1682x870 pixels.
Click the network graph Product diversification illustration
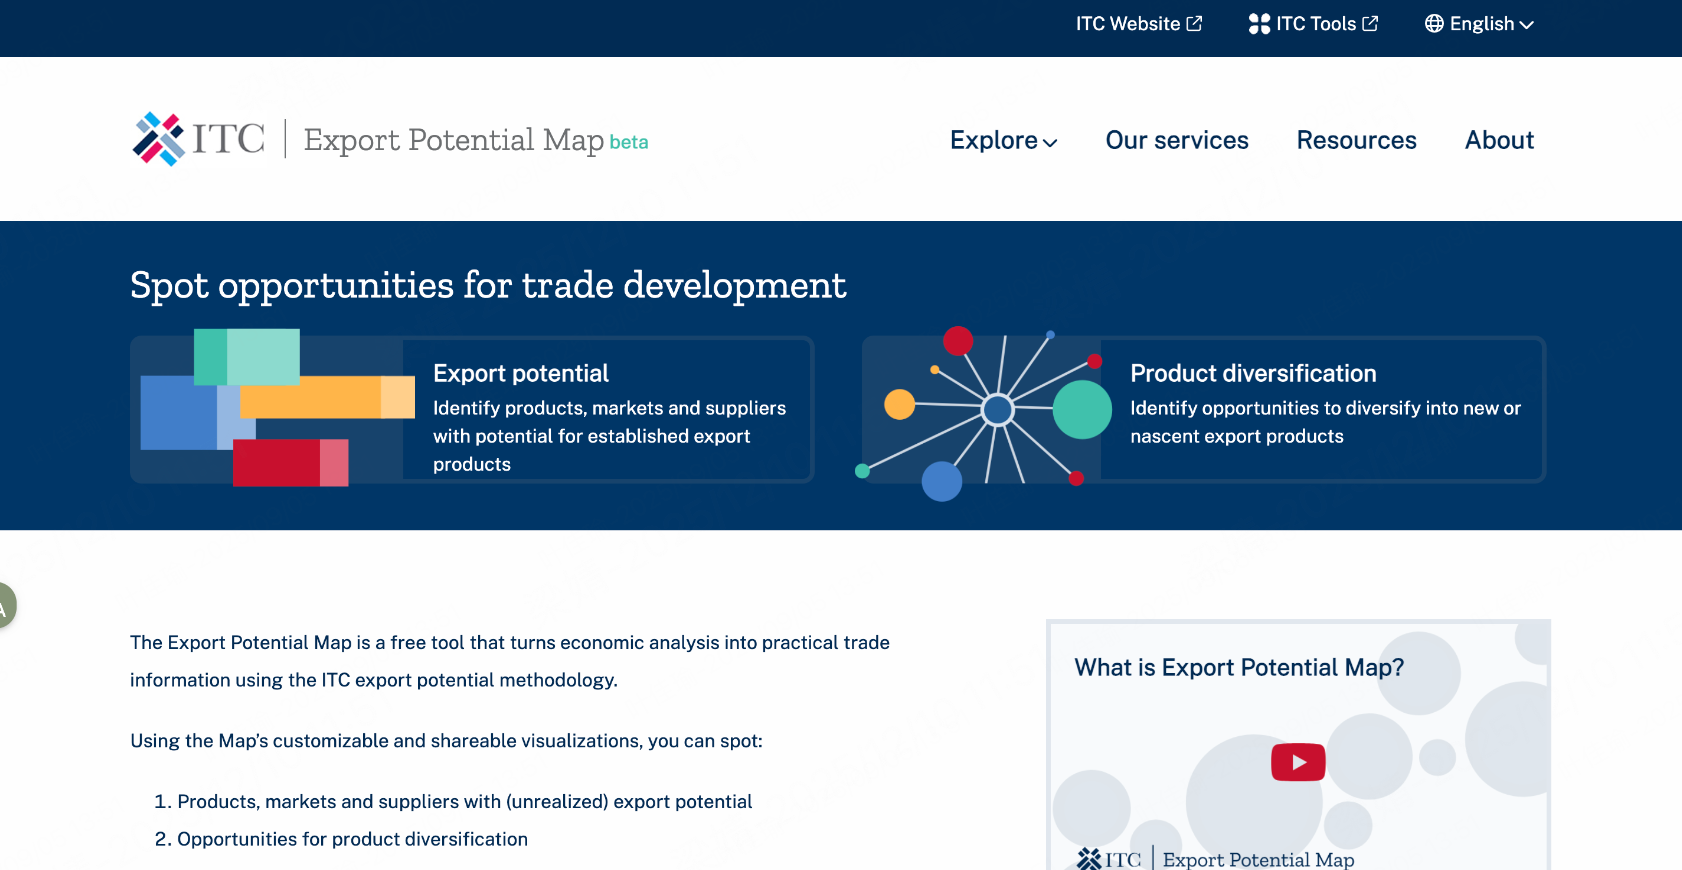pos(985,410)
